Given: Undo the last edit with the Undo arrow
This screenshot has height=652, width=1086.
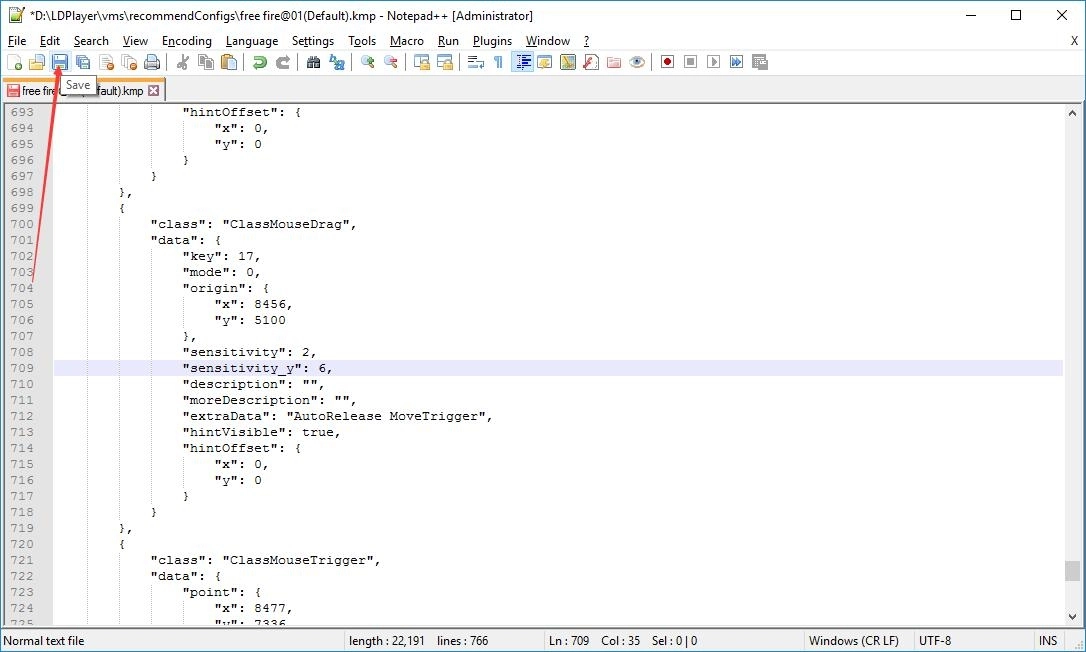Looking at the screenshot, I should [260, 62].
